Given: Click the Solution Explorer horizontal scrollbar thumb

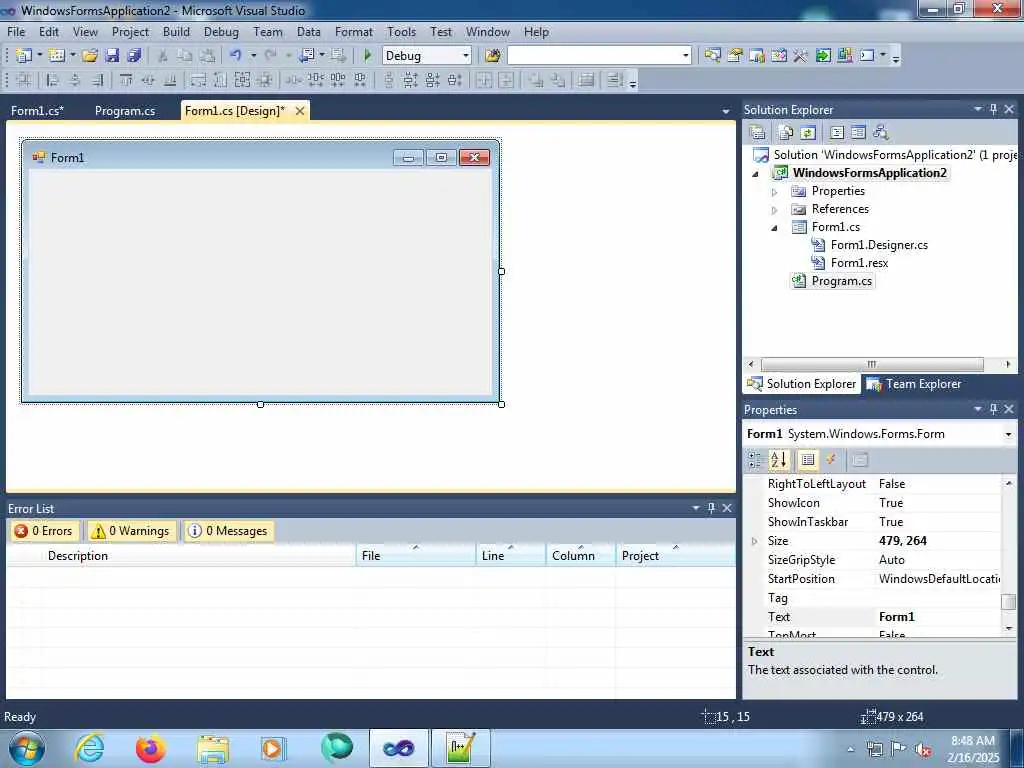Looking at the screenshot, I should pos(872,364).
